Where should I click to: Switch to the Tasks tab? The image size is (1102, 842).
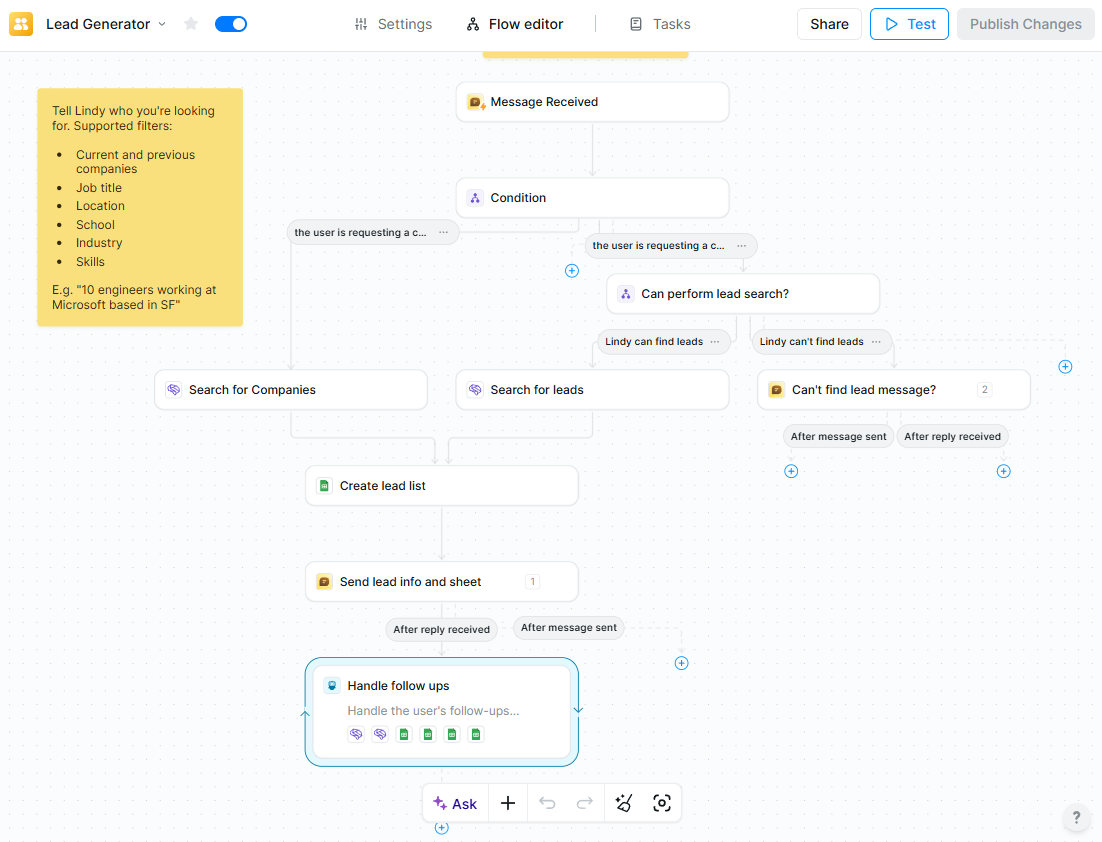[x=660, y=23]
